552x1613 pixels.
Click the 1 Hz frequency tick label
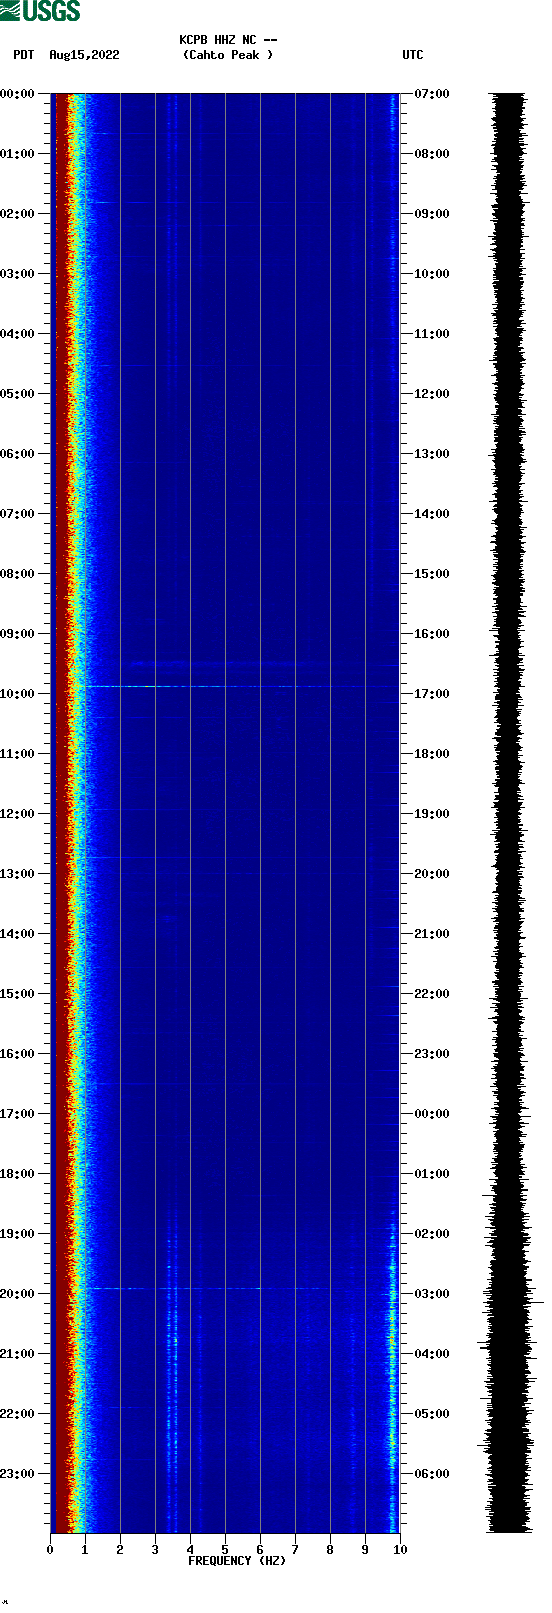[x=85, y=1550]
